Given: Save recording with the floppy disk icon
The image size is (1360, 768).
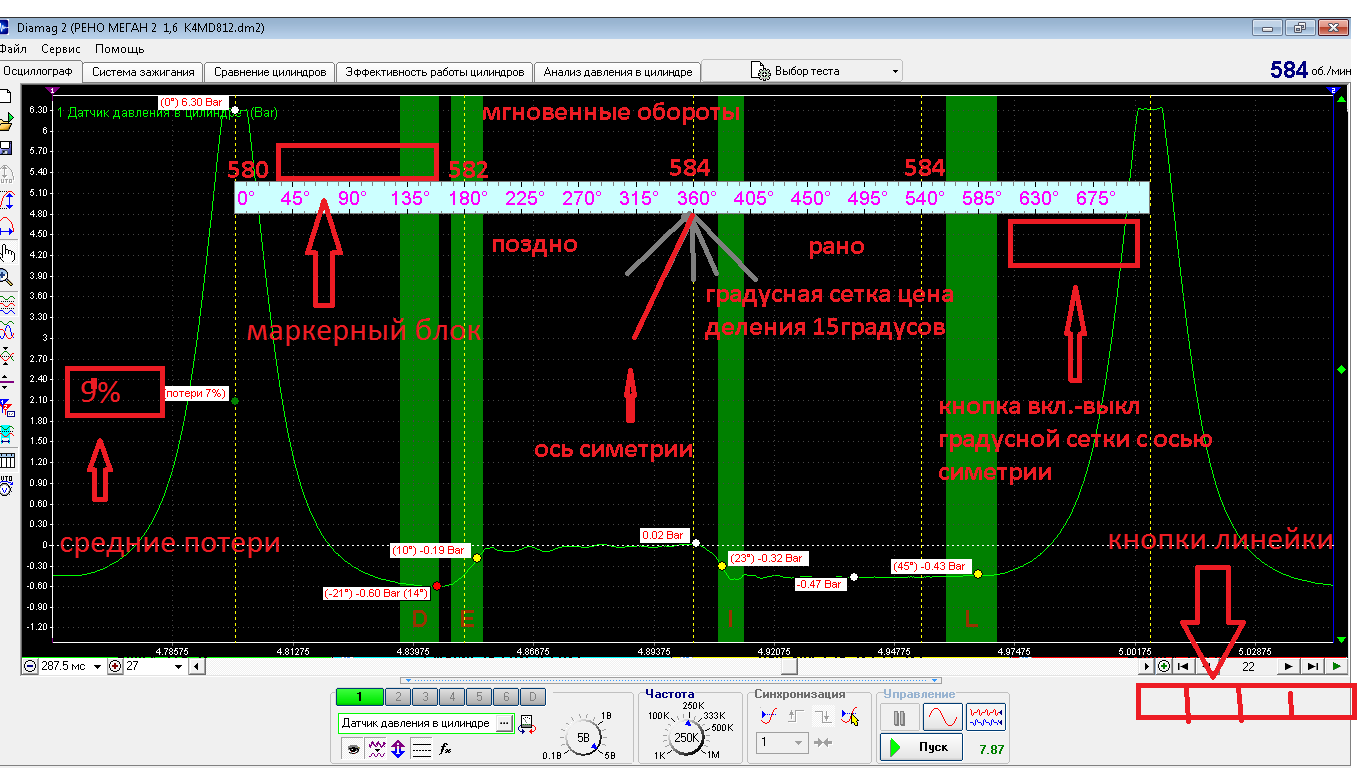Looking at the screenshot, I should [6, 148].
